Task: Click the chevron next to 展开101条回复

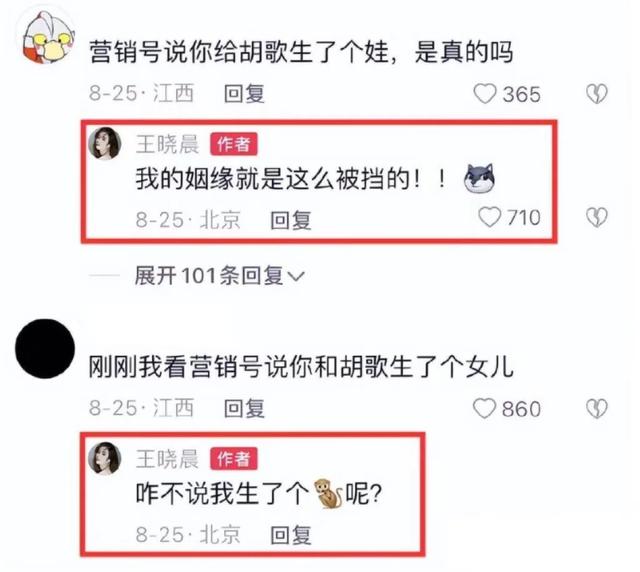Action: click(296, 276)
